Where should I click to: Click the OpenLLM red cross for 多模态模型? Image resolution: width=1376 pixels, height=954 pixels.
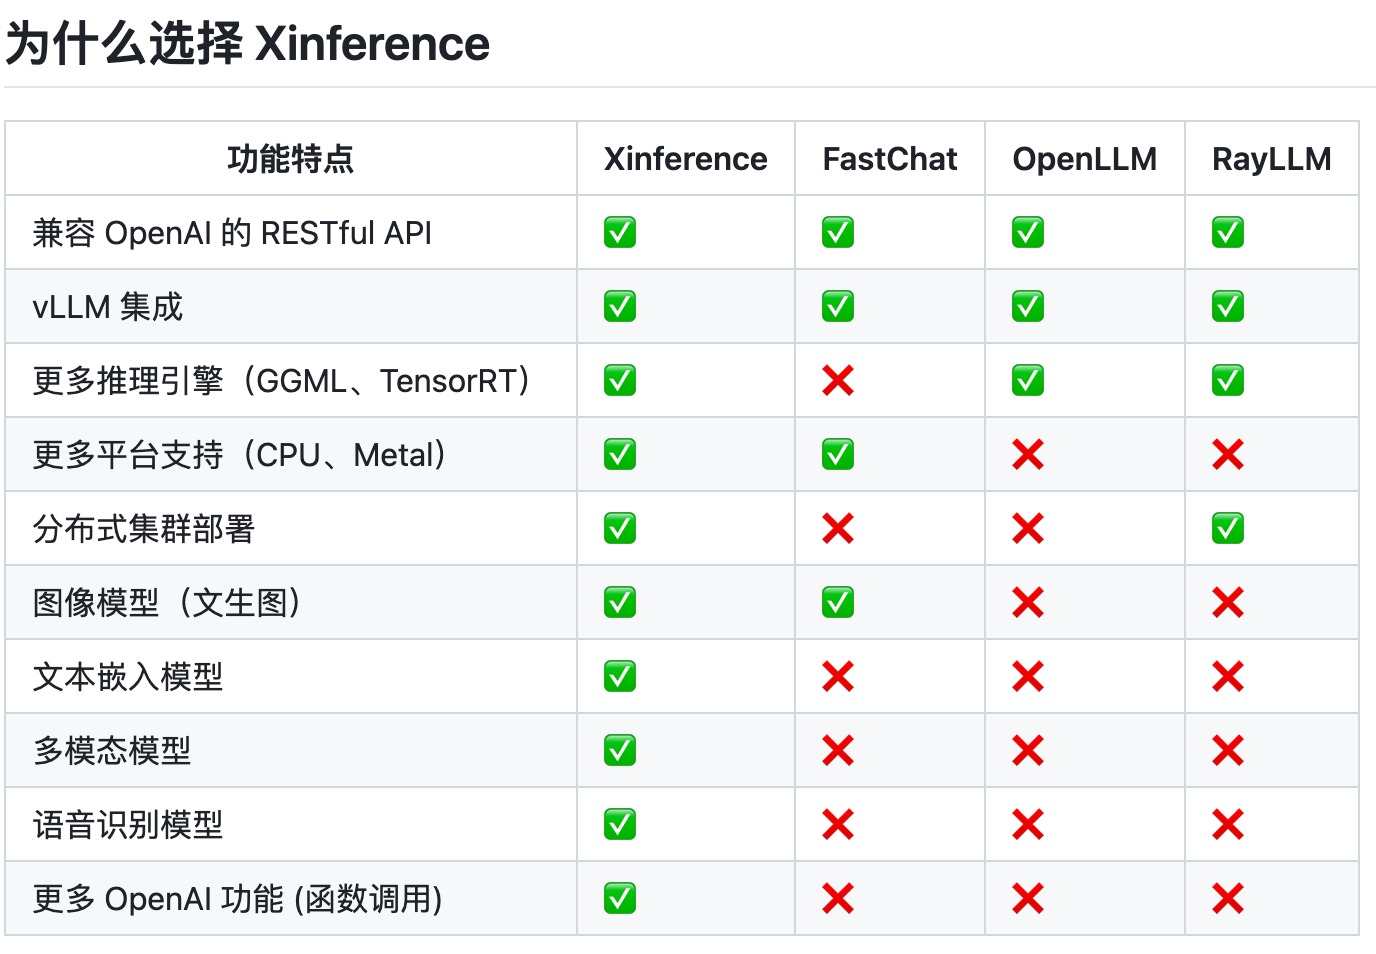tap(1028, 750)
